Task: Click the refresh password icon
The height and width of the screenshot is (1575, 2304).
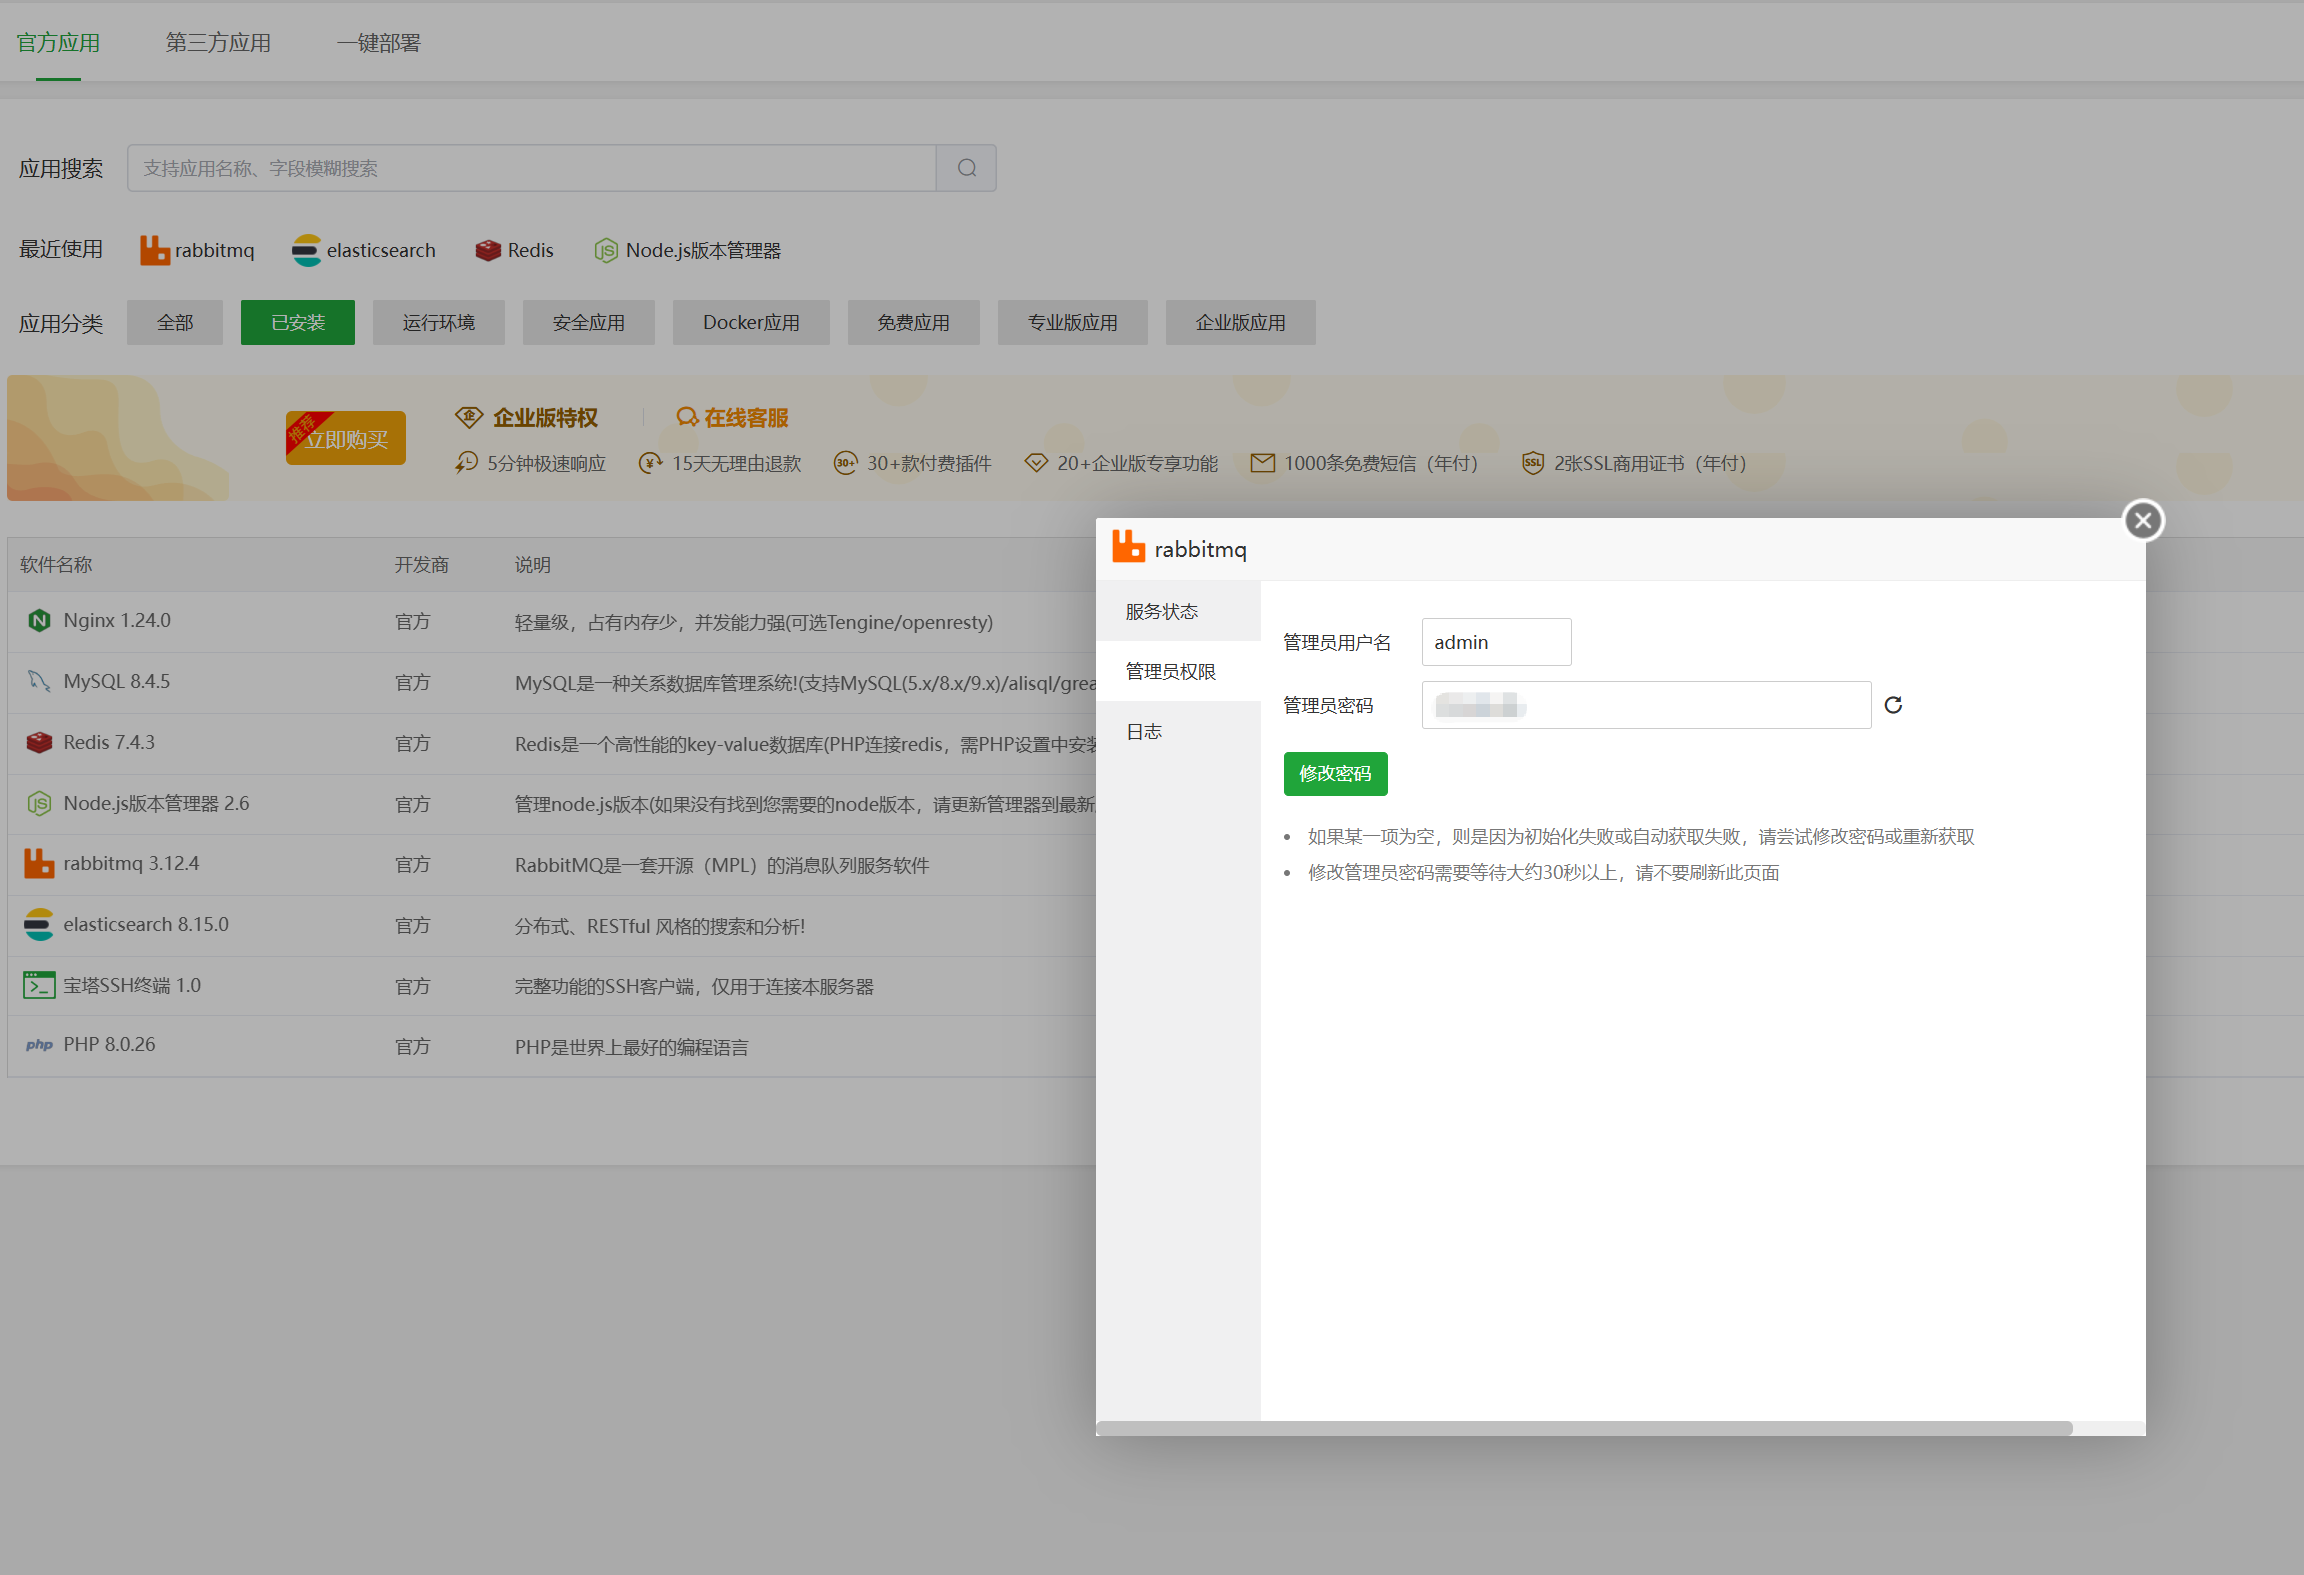Action: [x=1893, y=705]
